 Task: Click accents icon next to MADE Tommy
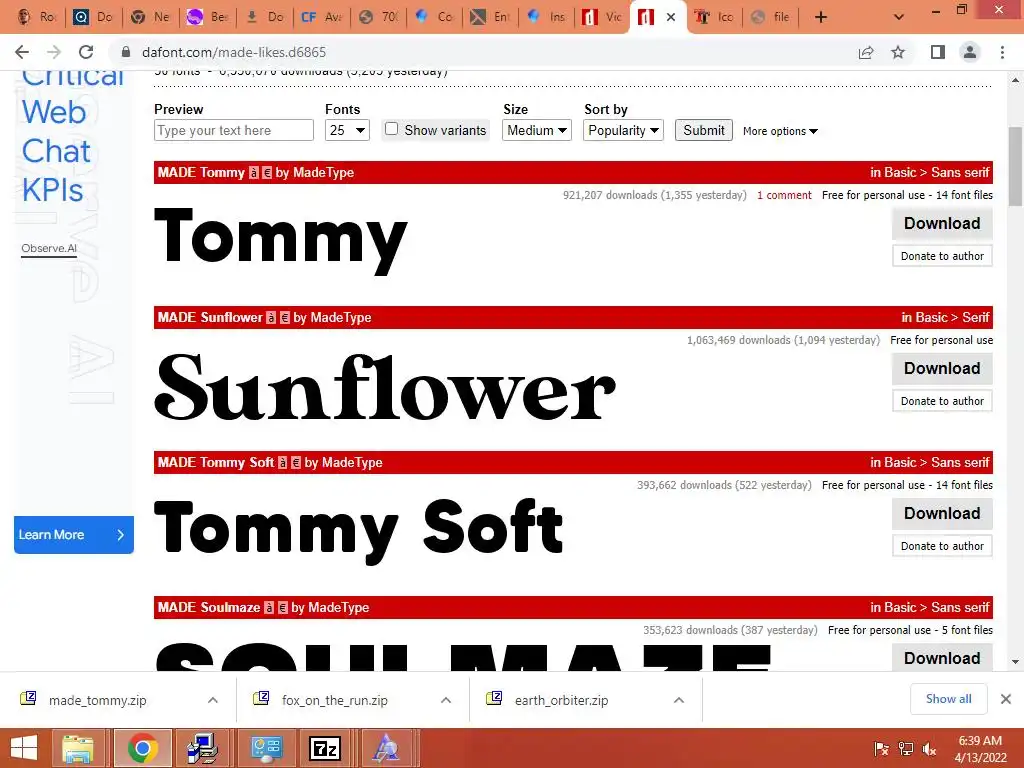[x=254, y=173]
